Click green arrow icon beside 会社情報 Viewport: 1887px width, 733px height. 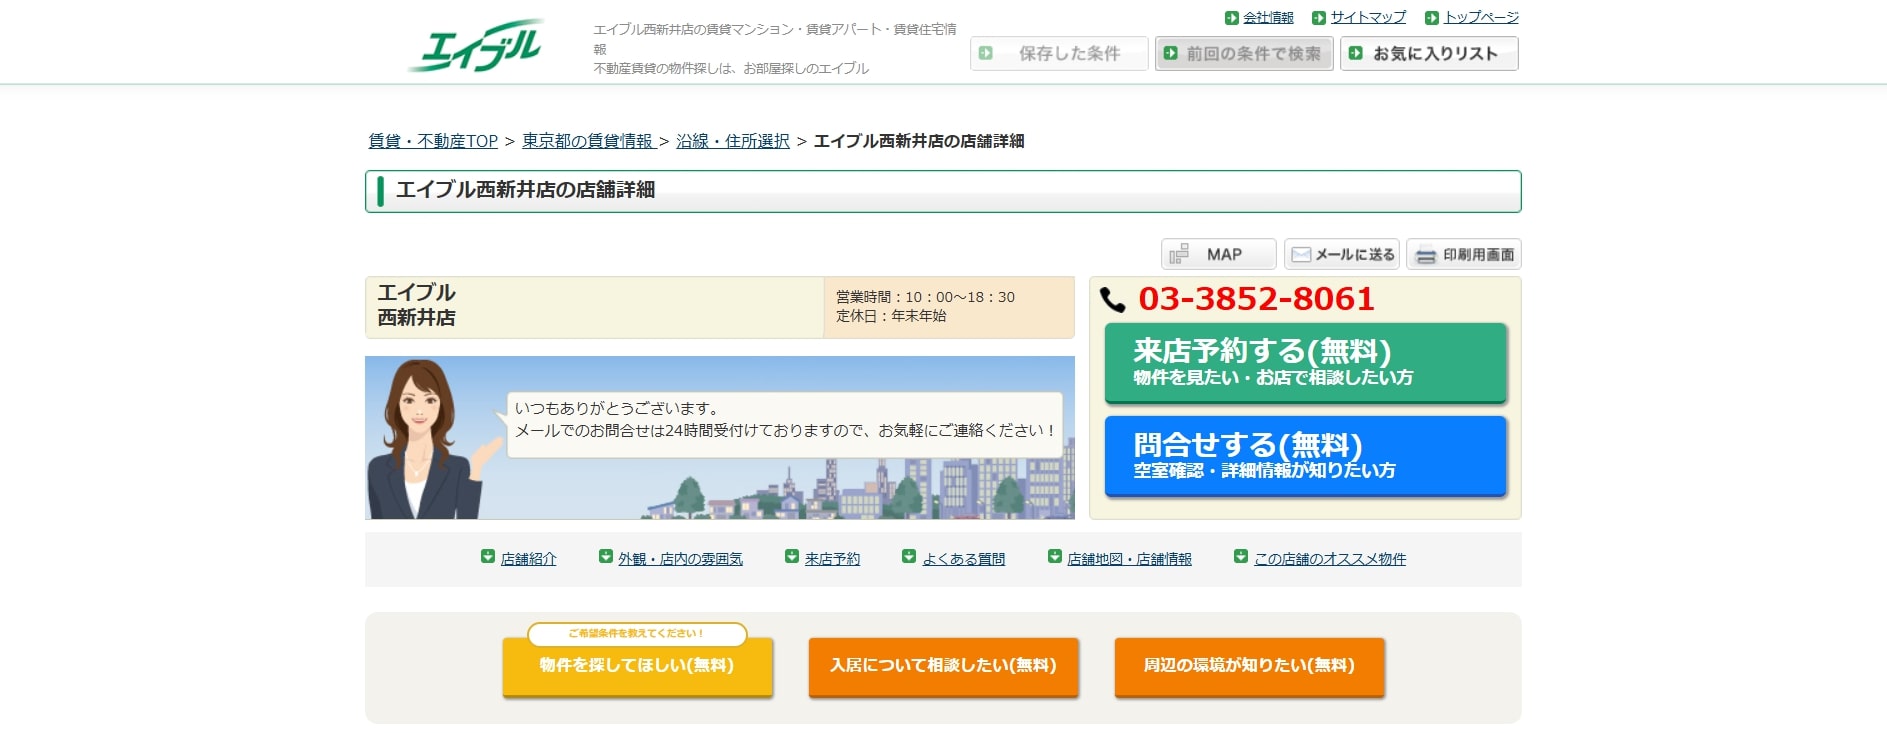(x=1232, y=18)
